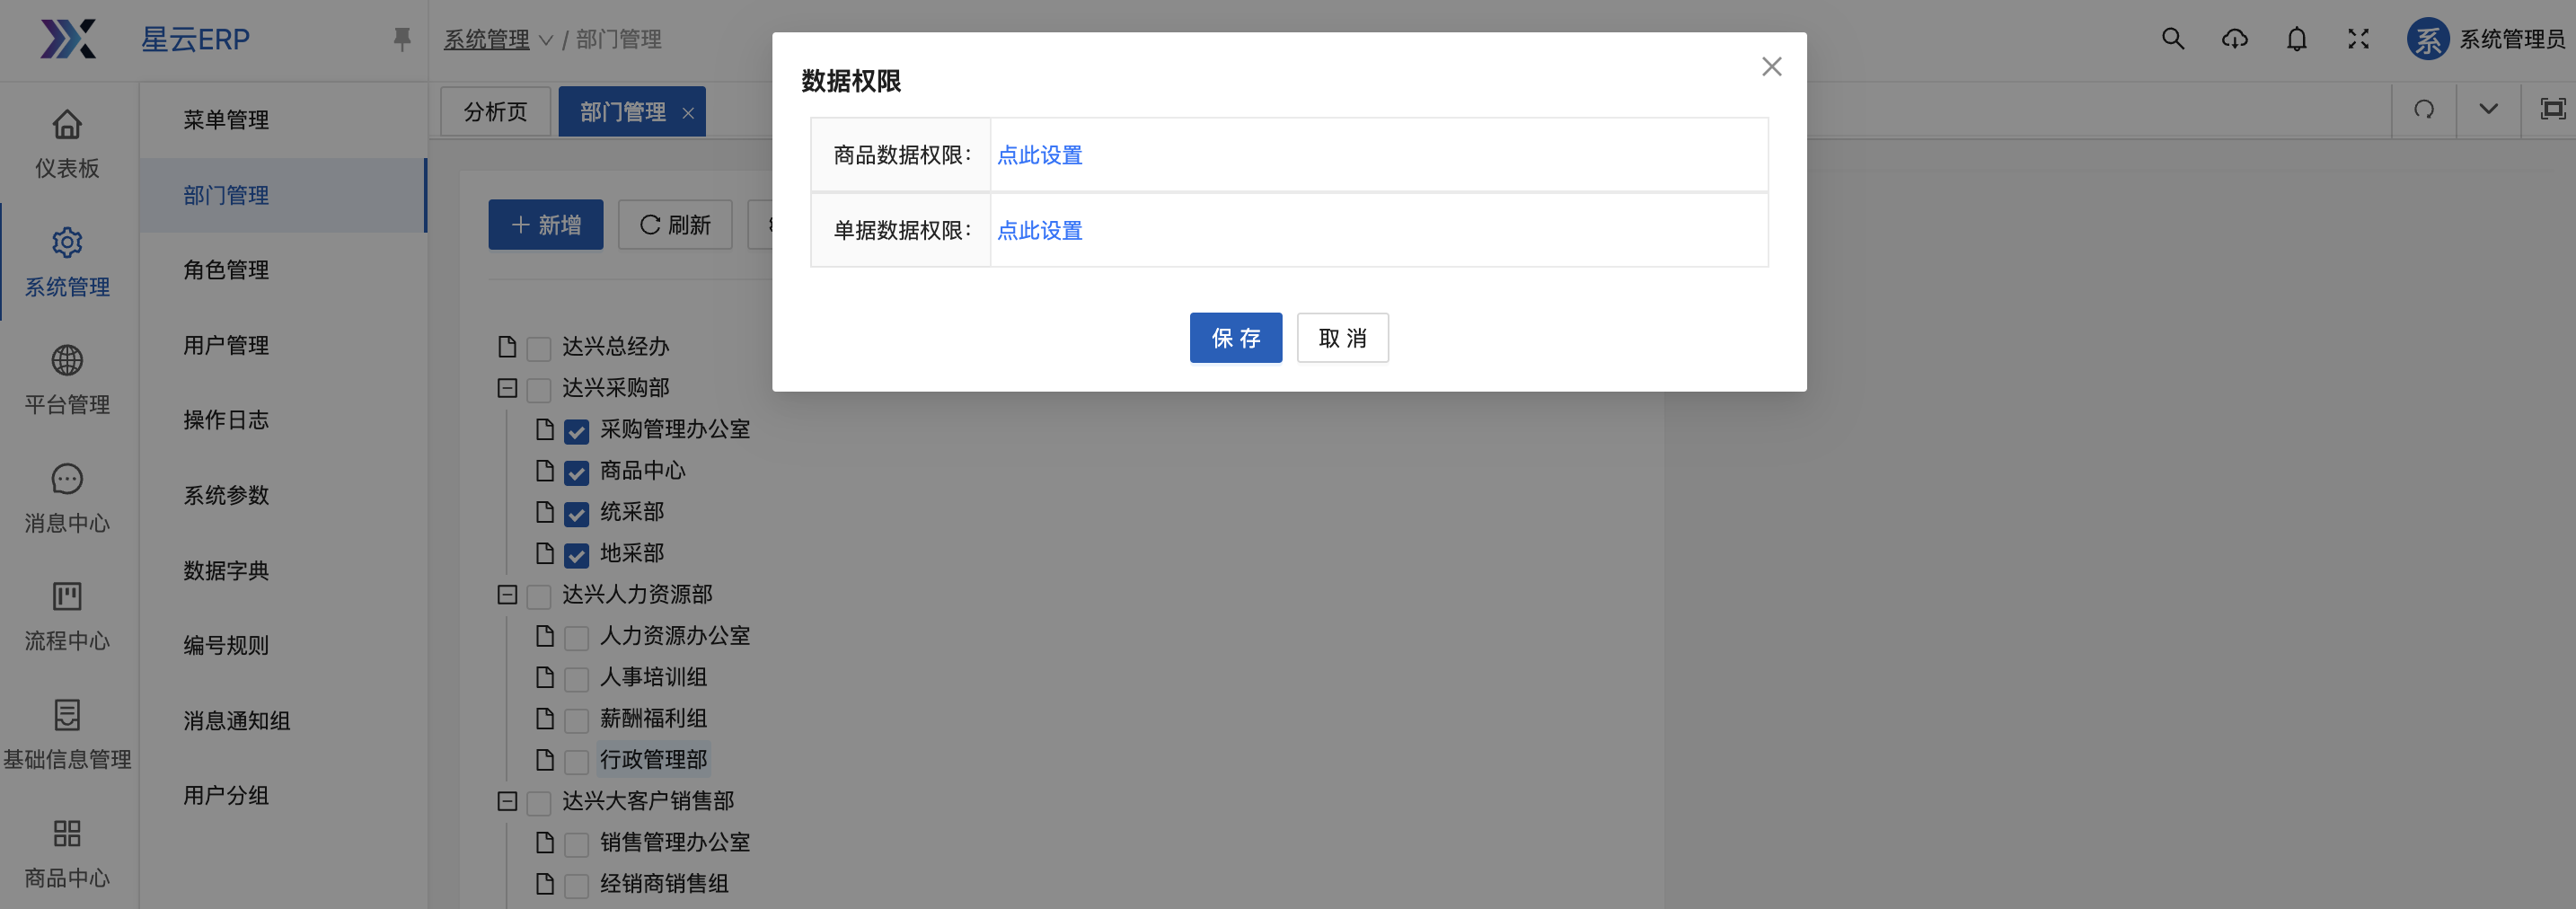Open 流程中心 in the sidebar
The width and height of the screenshot is (2576, 909).
pos(67,616)
